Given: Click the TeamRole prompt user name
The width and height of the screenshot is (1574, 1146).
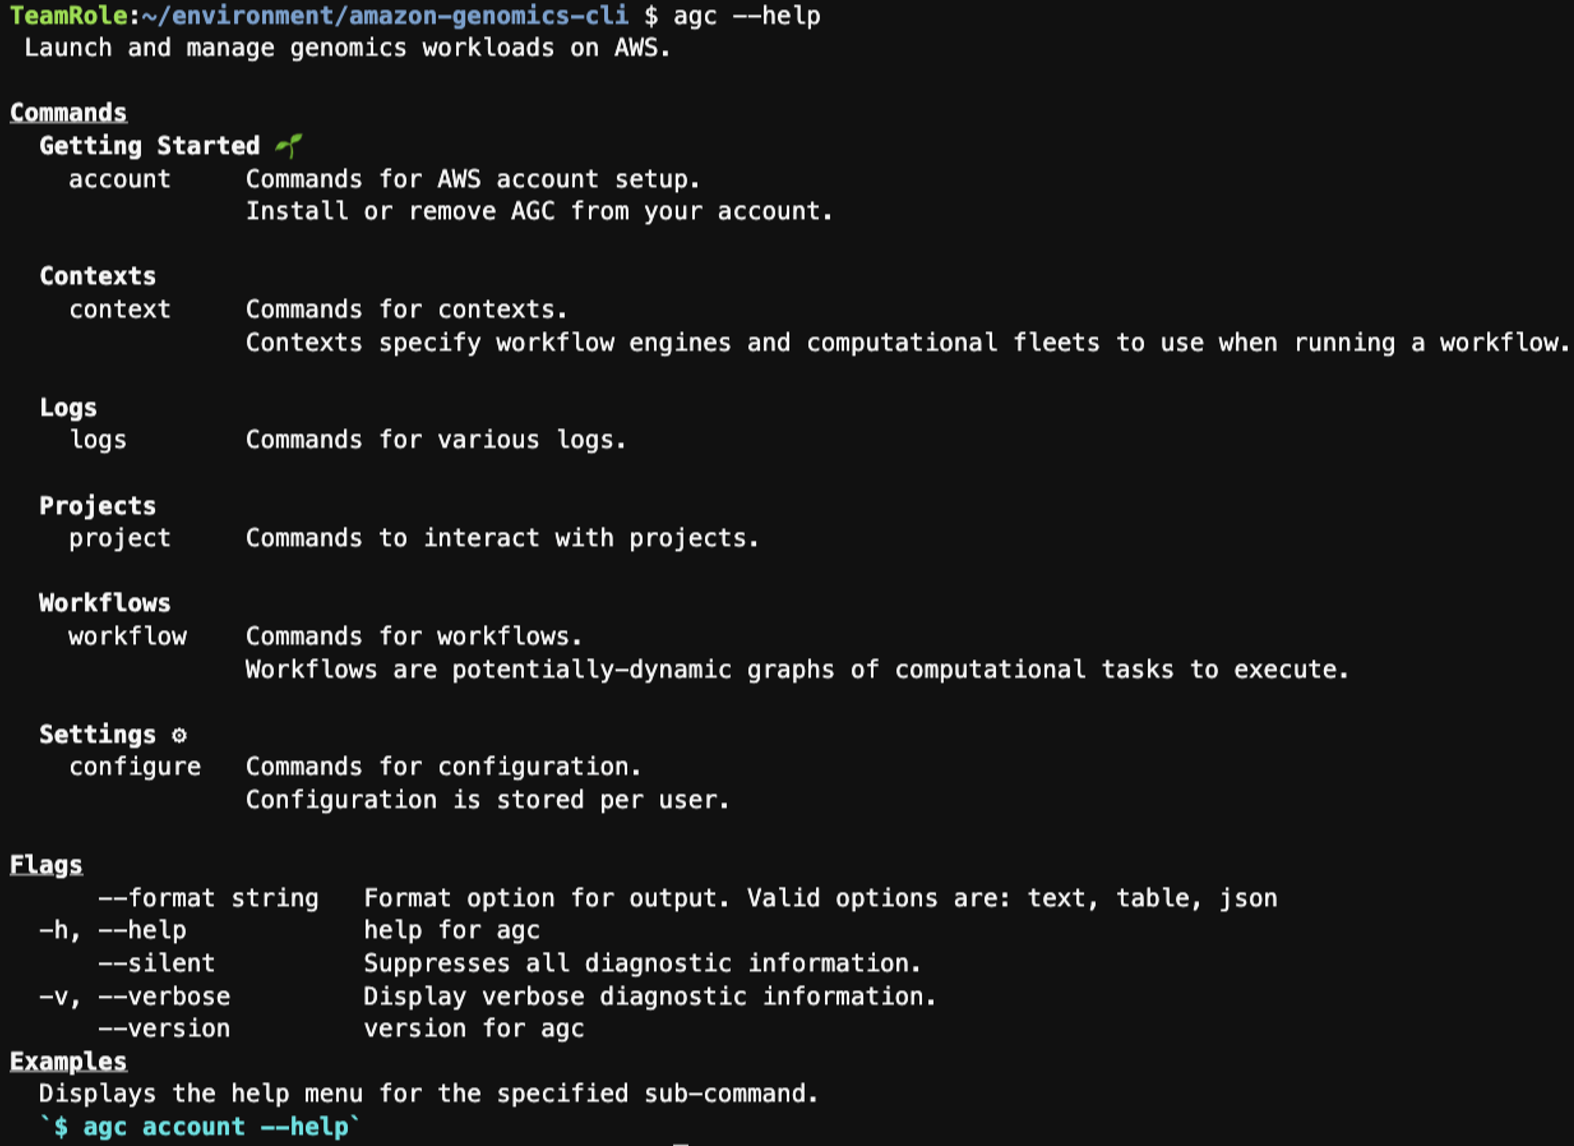Looking at the screenshot, I should tap(69, 16).
